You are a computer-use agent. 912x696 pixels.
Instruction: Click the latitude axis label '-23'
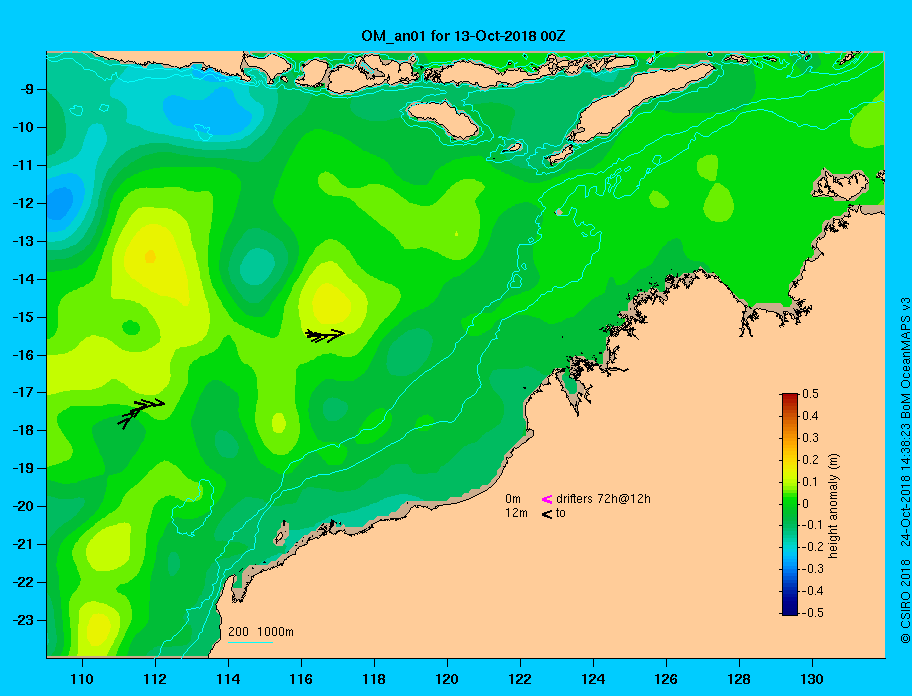point(24,620)
